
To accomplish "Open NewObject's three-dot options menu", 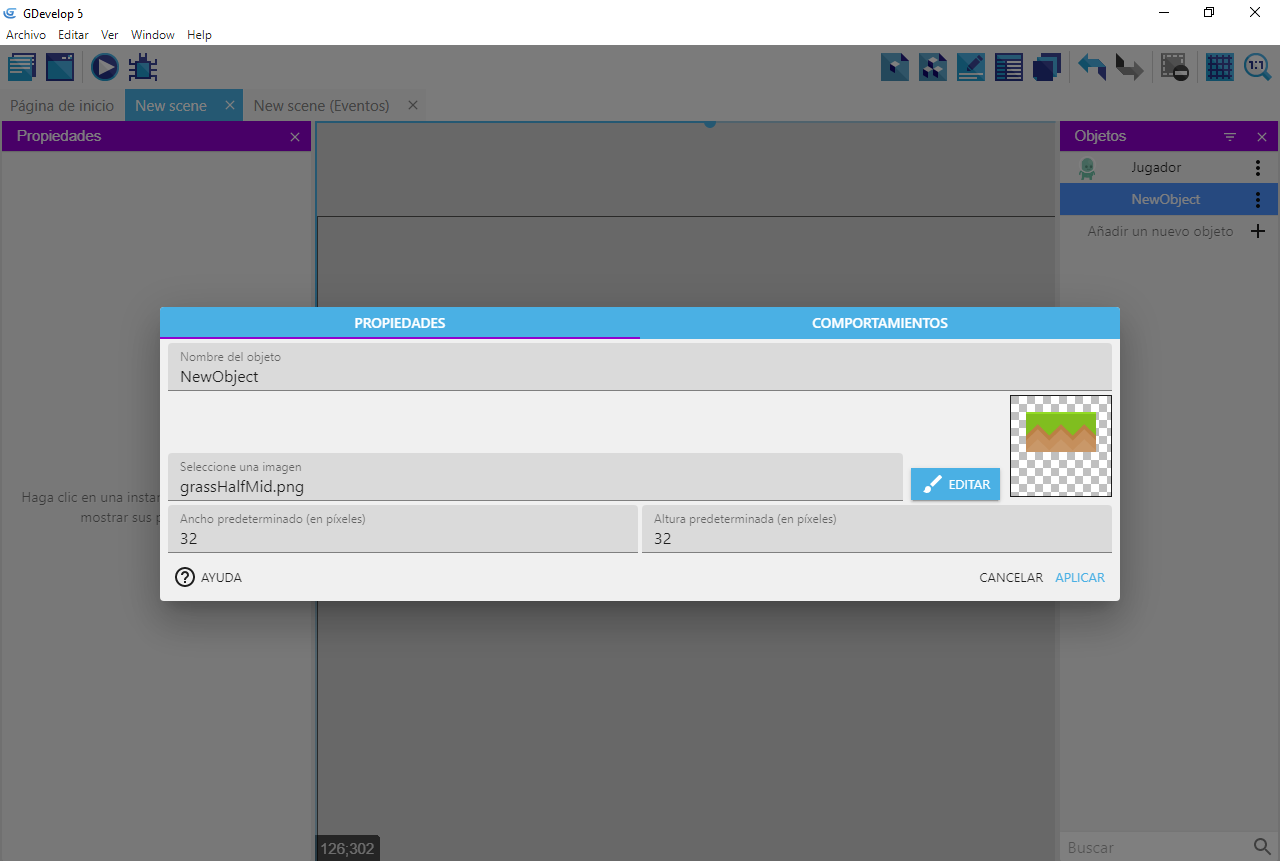I will 1258,200.
